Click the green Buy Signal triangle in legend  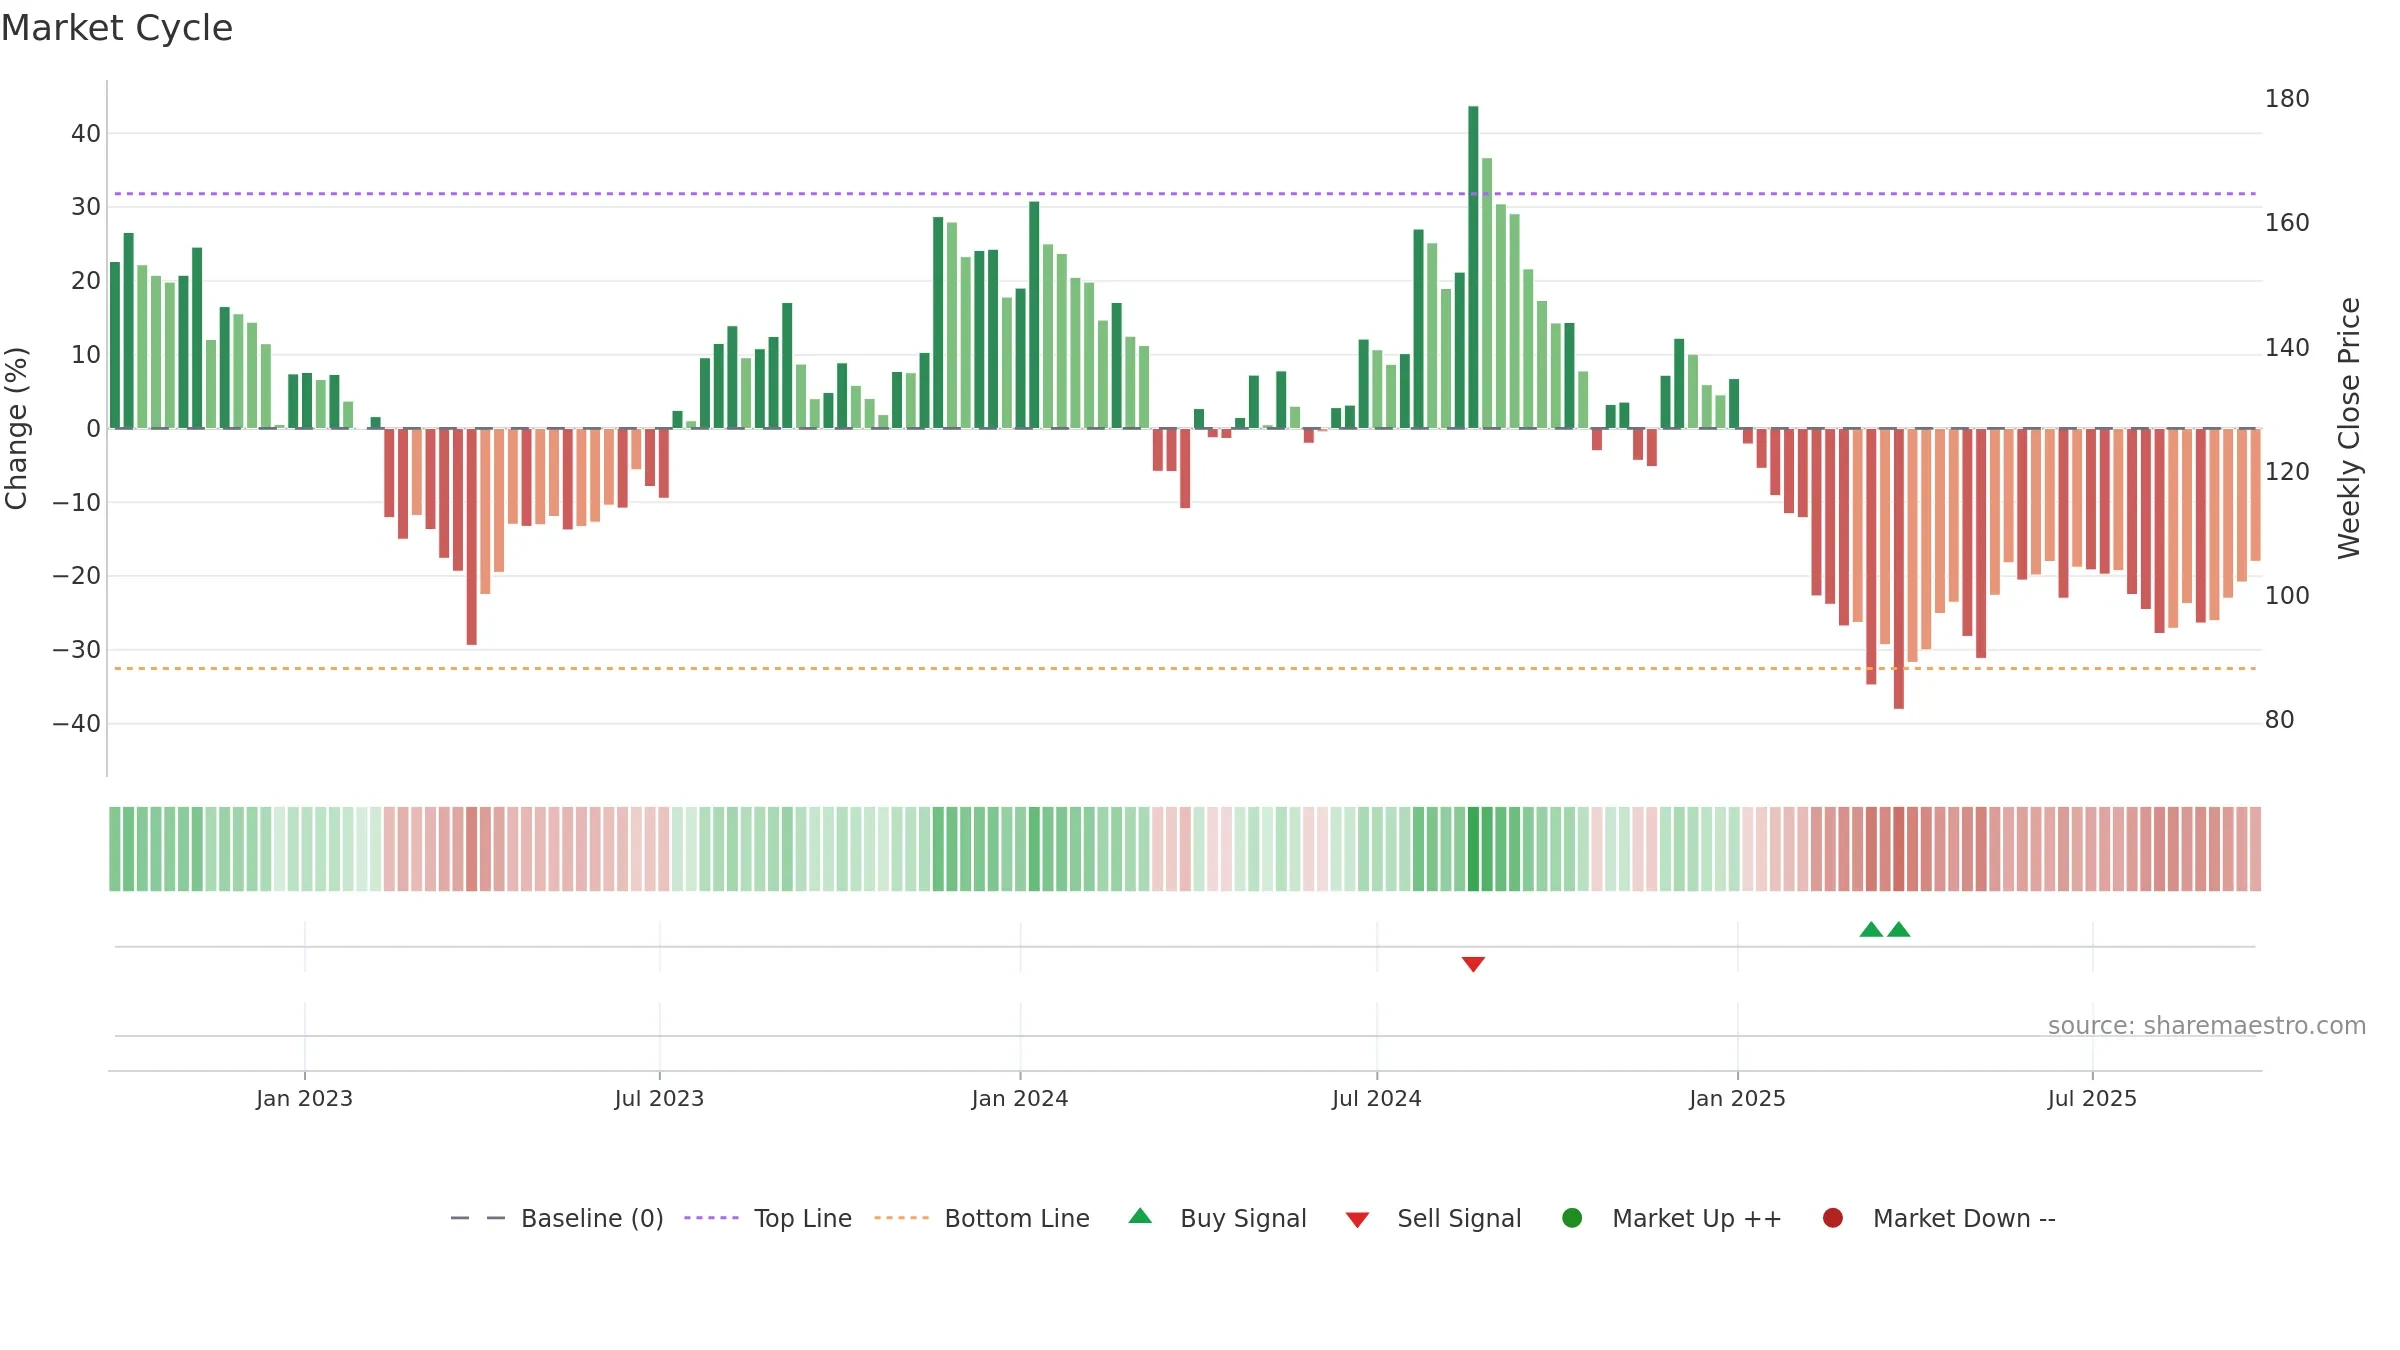pos(1140,1216)
